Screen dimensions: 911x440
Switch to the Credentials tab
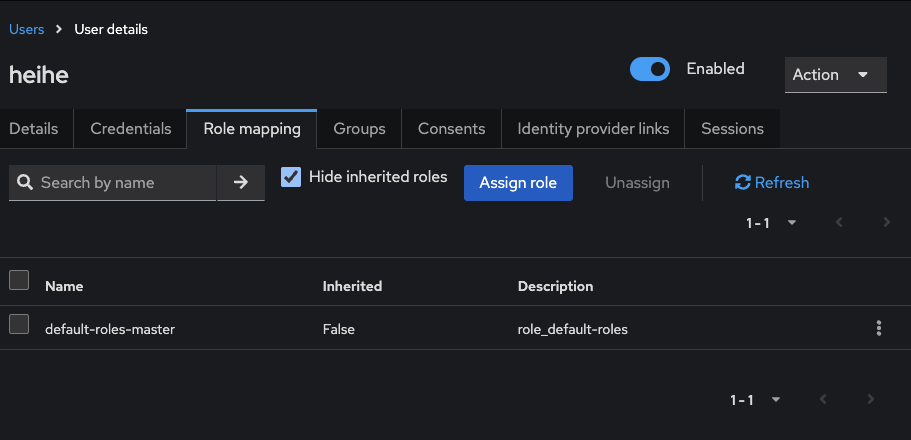click(x=130, y=129)
